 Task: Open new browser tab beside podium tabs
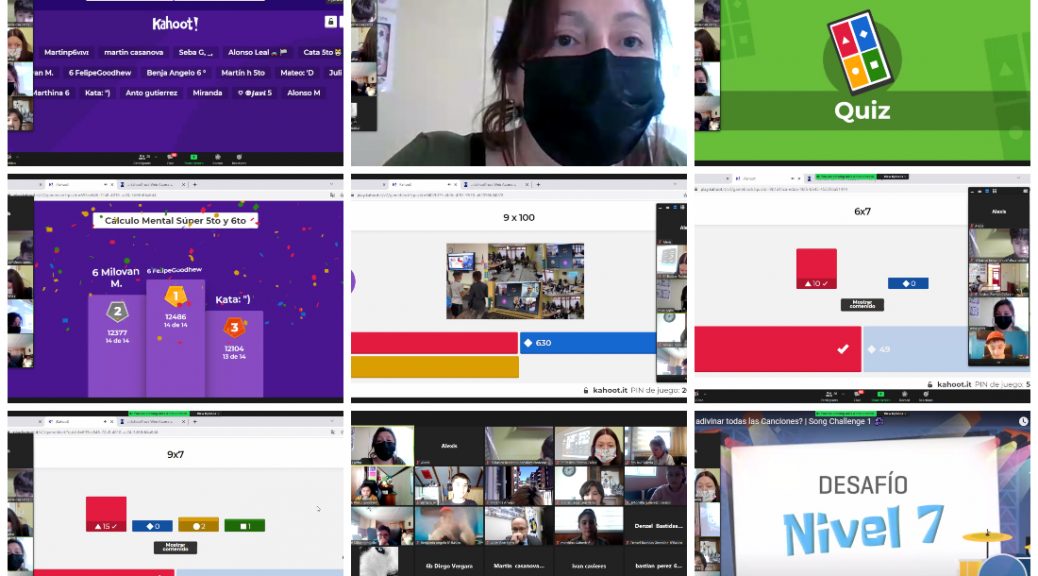194,184
